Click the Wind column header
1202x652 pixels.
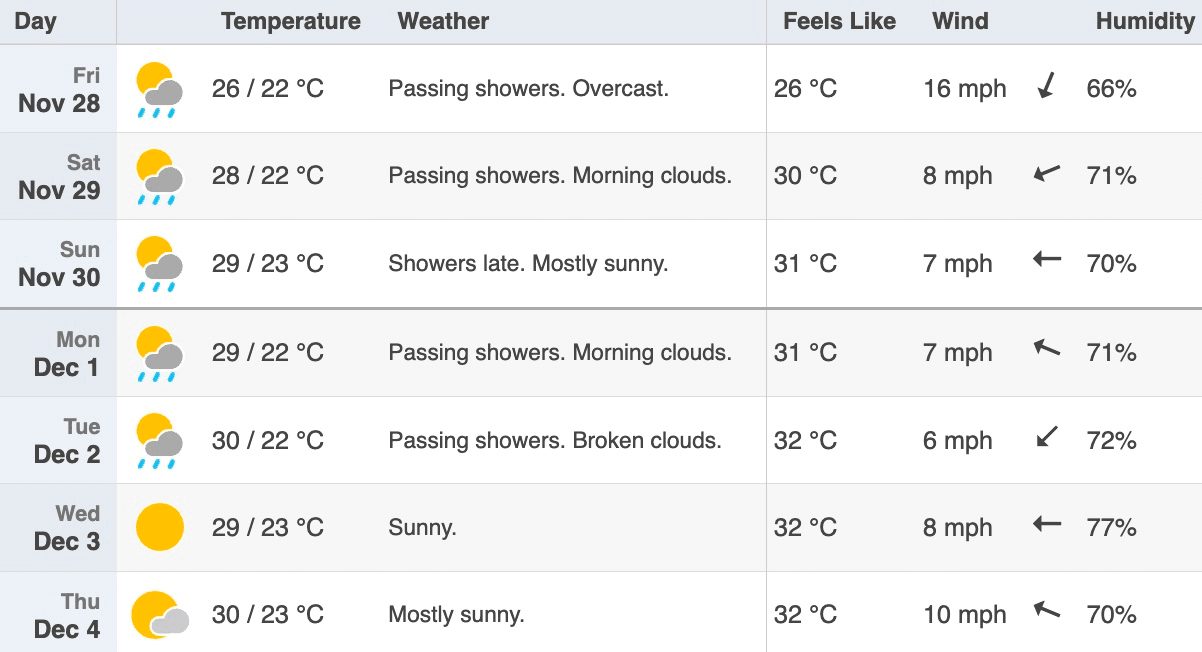click(x=960, y=21)
